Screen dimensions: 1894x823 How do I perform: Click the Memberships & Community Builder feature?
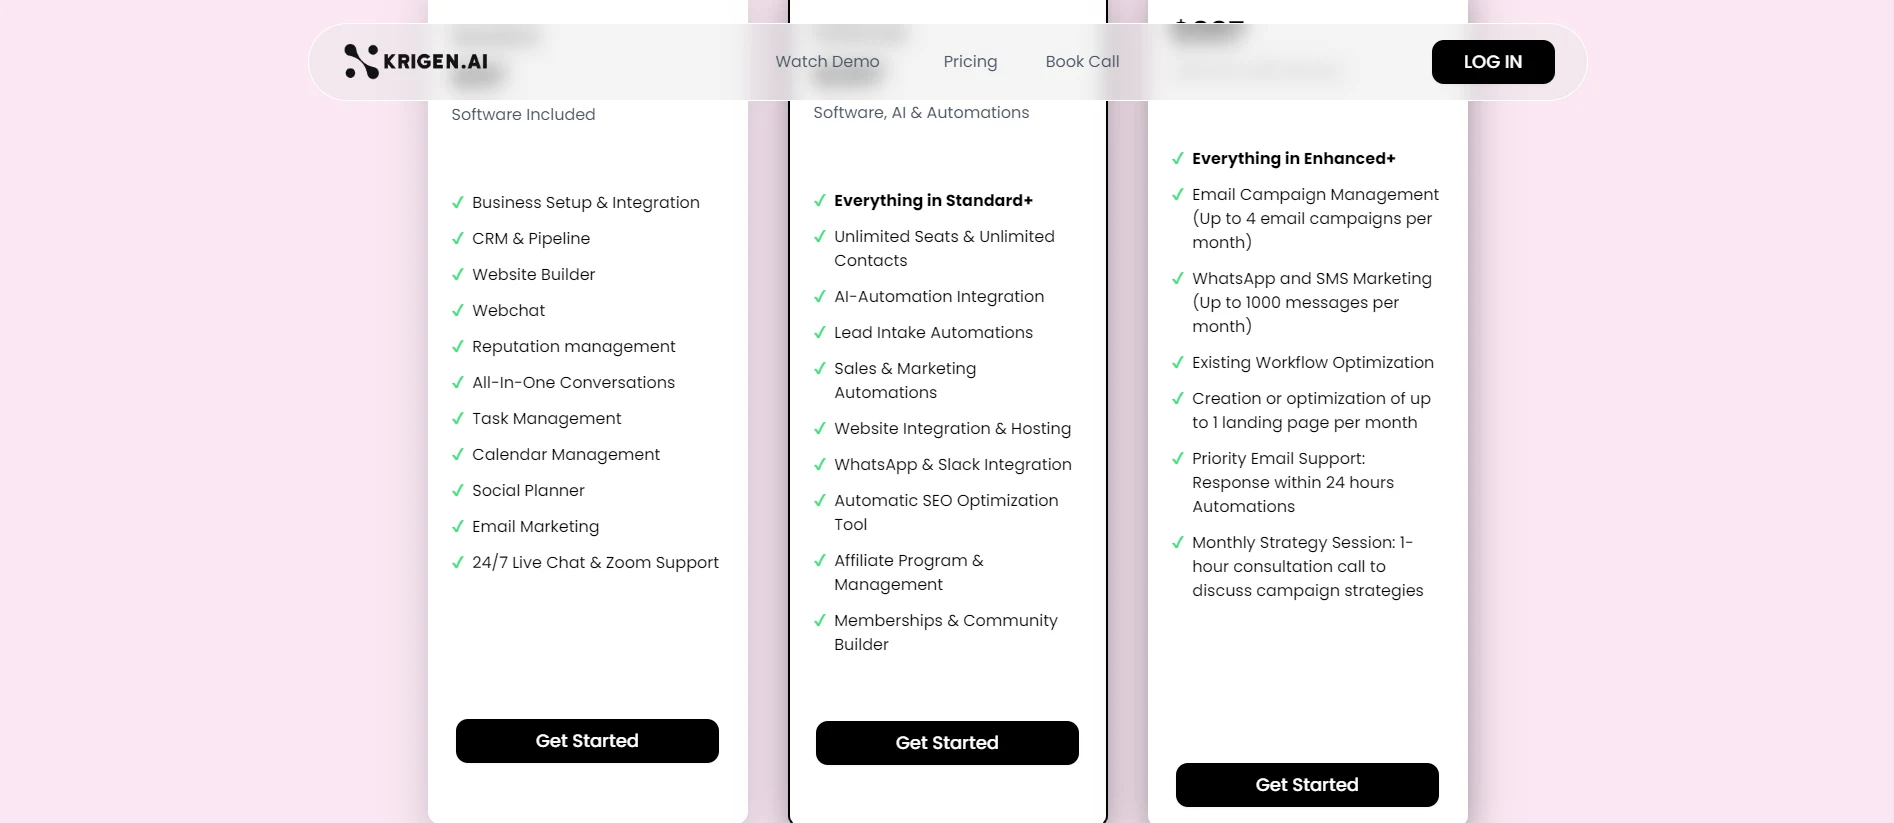click(945, 632)
